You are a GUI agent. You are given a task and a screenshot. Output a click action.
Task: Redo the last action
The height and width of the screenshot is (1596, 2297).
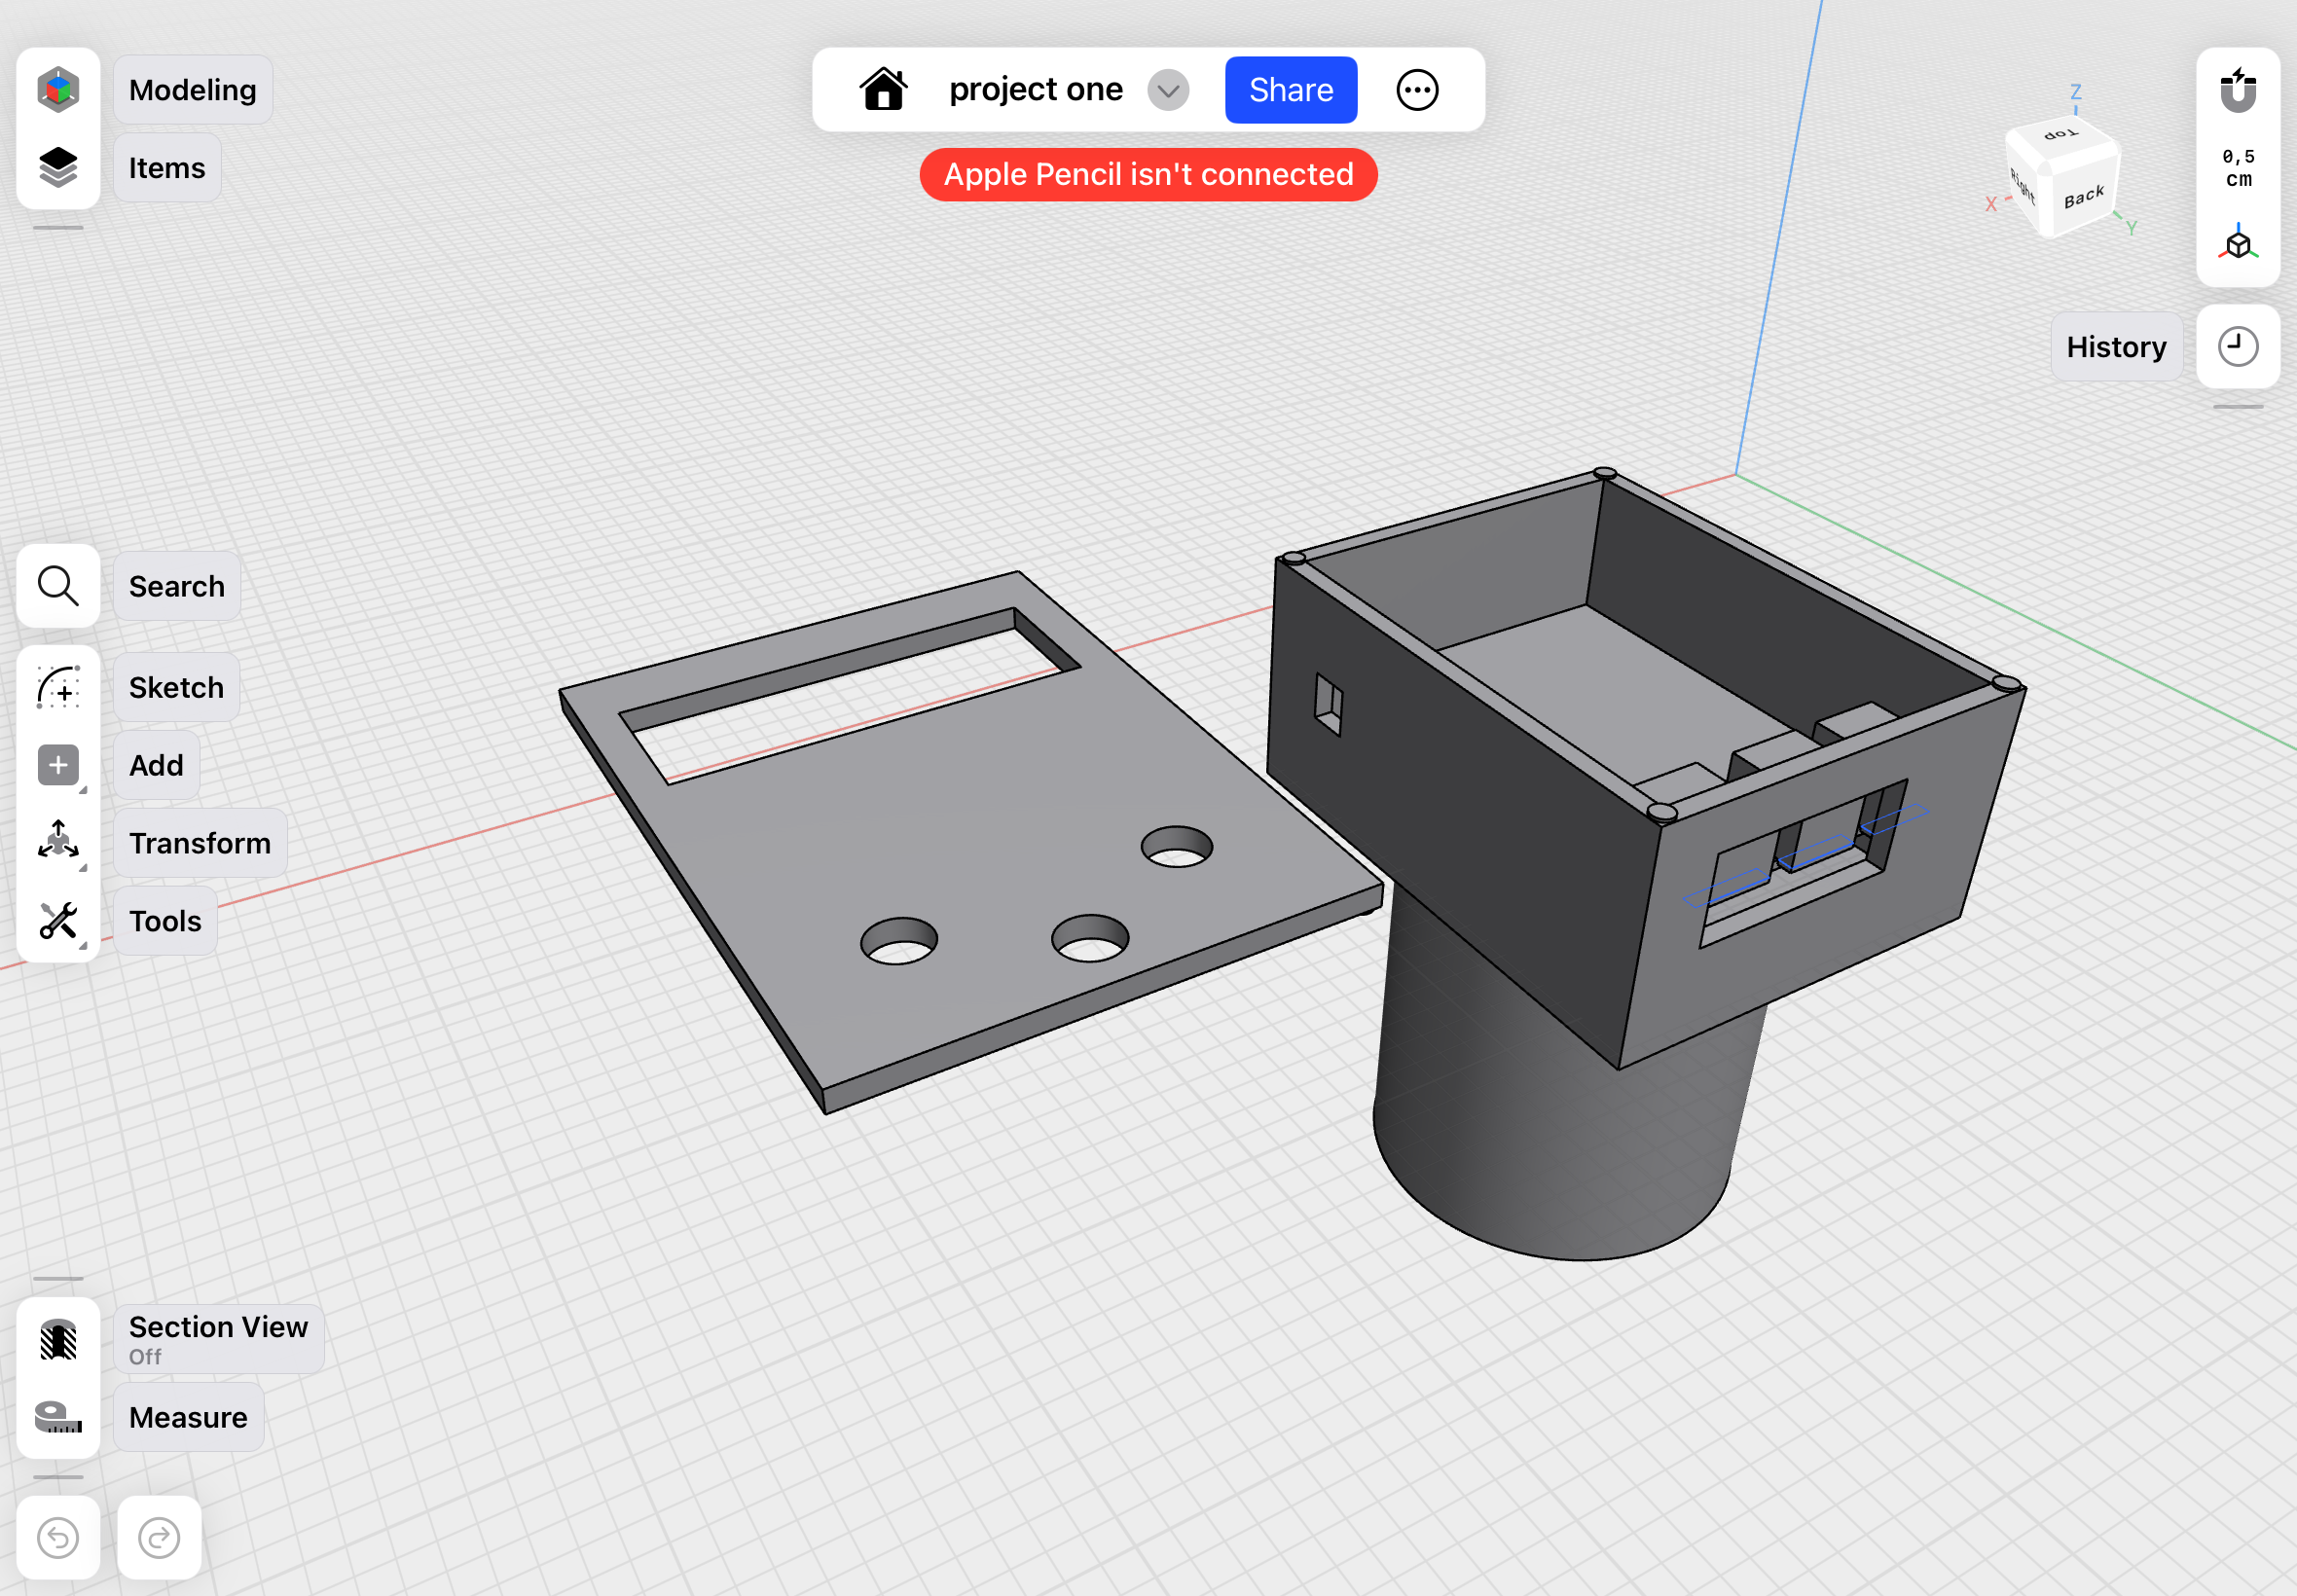tap(159, 1538)
